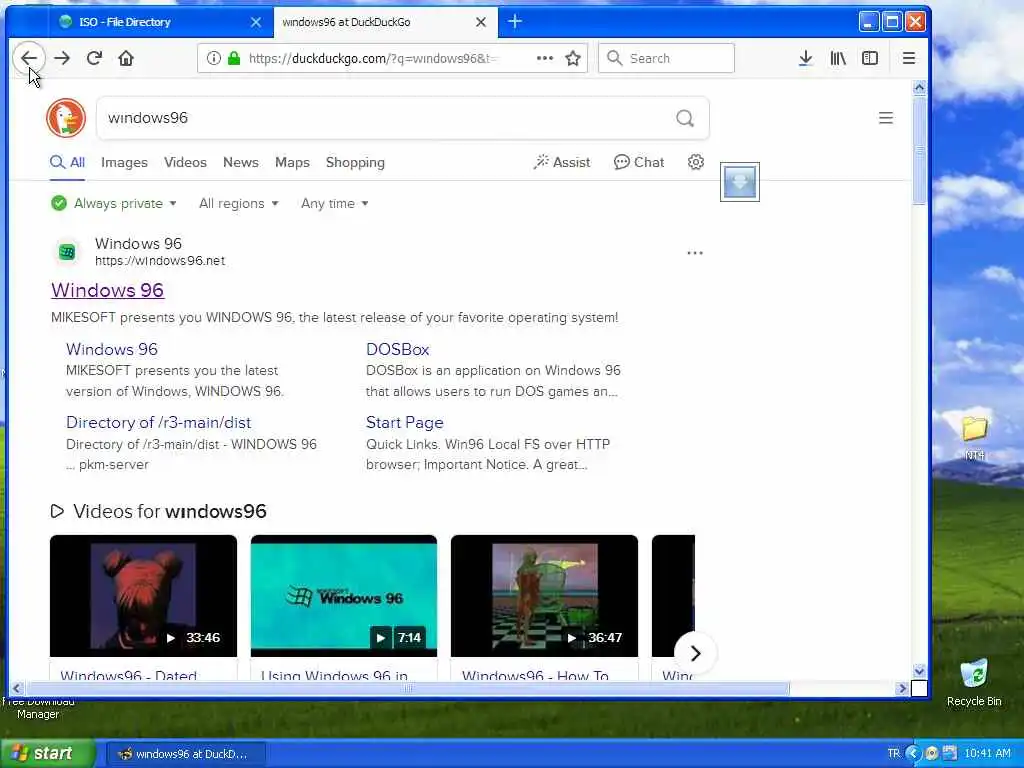This screenshot has width=1024, height=768.
Task: Show site information icon in address bar
Action: point(214,58)
